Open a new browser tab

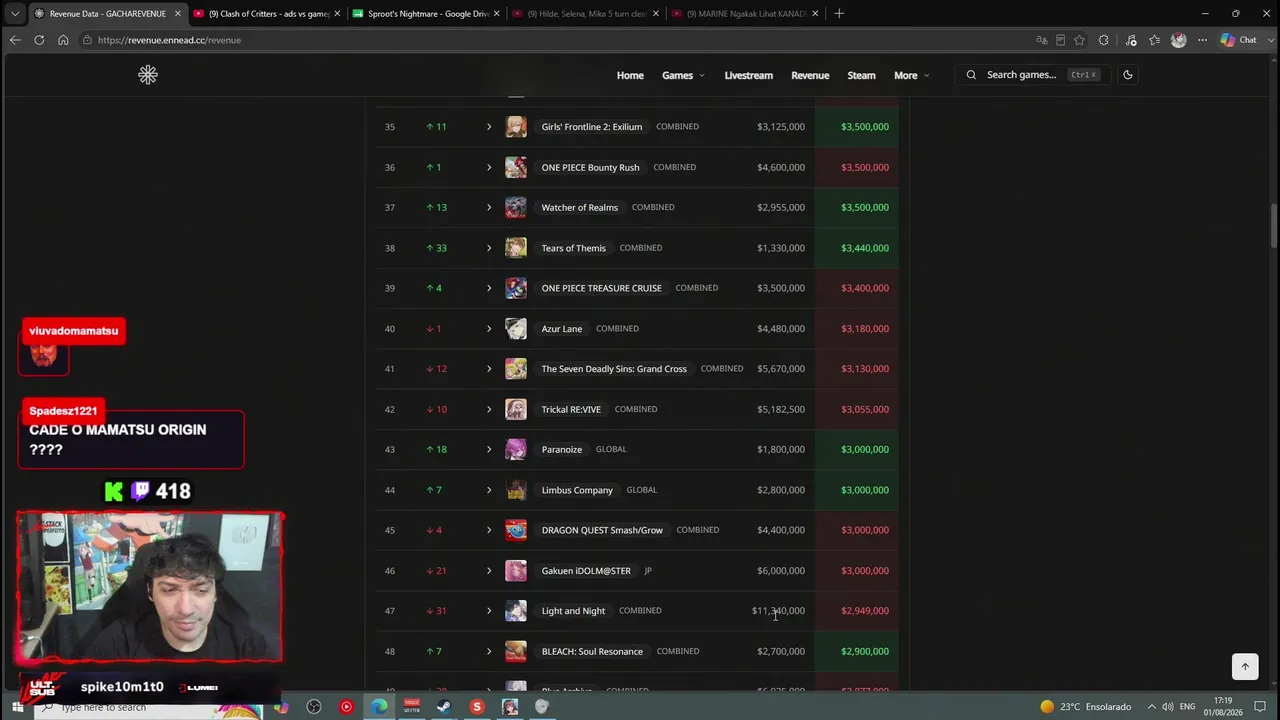coord(839,14)
